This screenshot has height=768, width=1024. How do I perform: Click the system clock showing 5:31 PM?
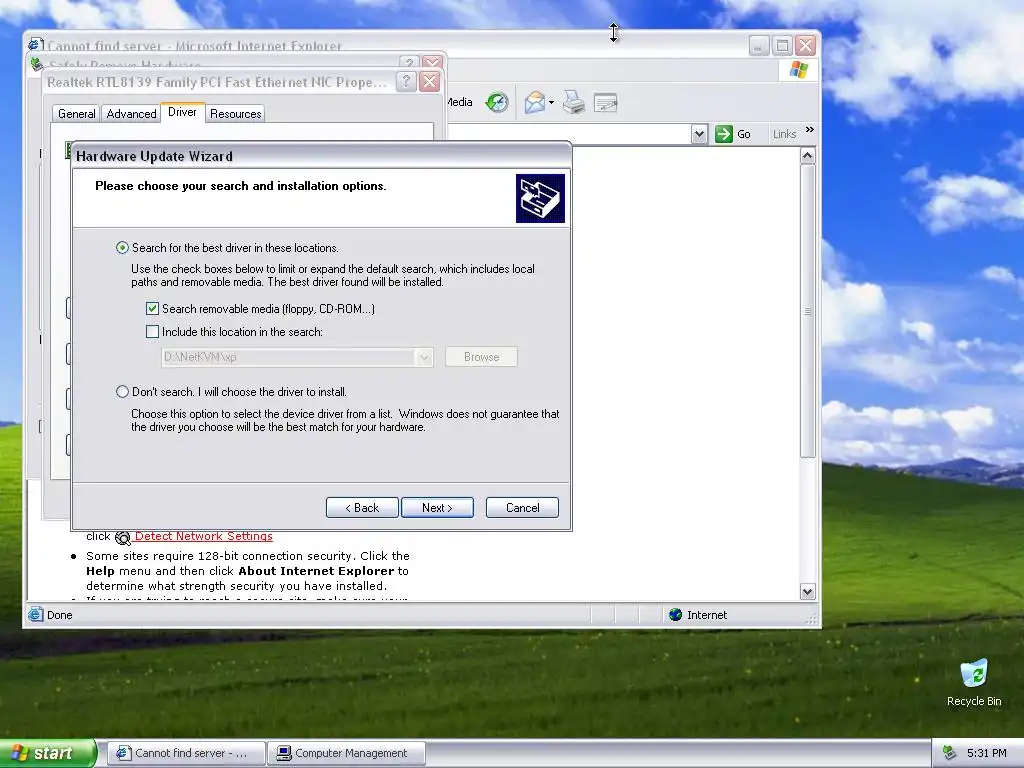coord(986,753)
